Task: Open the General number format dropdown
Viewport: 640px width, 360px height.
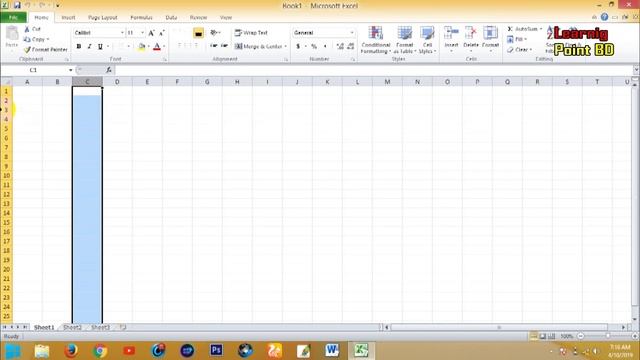Action: (352, 33)
